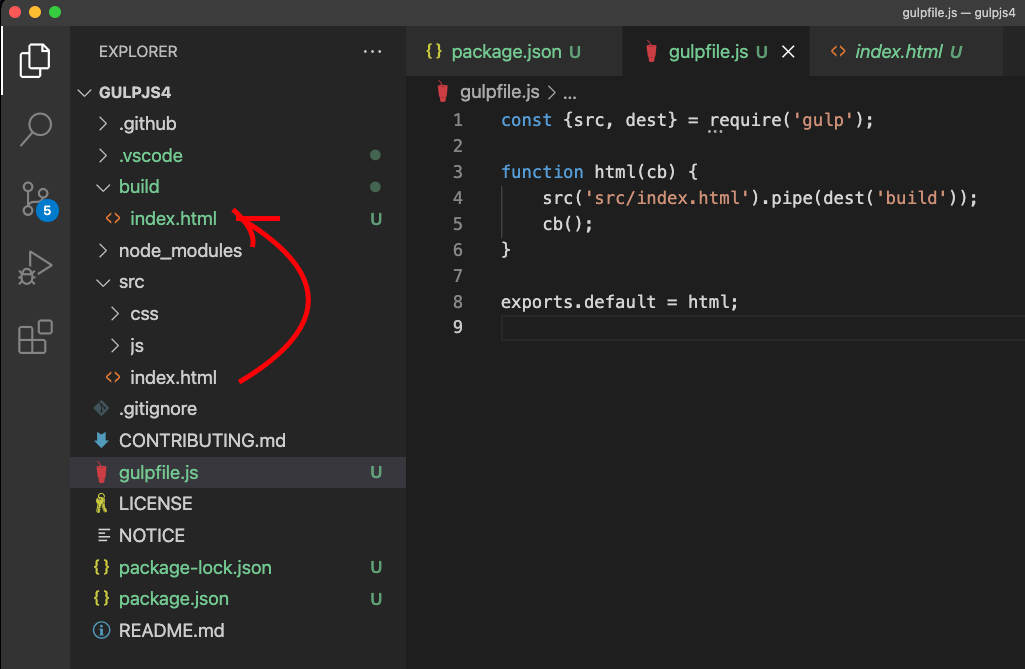This screenshot has height=669, width=1025.
Task: Click the brackets icon on index.html tab
Action: 838,51
